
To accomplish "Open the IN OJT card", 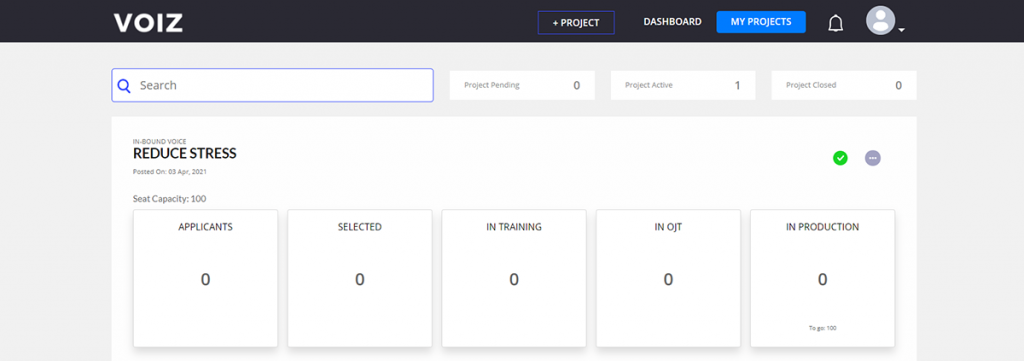I will click(668, 278).
